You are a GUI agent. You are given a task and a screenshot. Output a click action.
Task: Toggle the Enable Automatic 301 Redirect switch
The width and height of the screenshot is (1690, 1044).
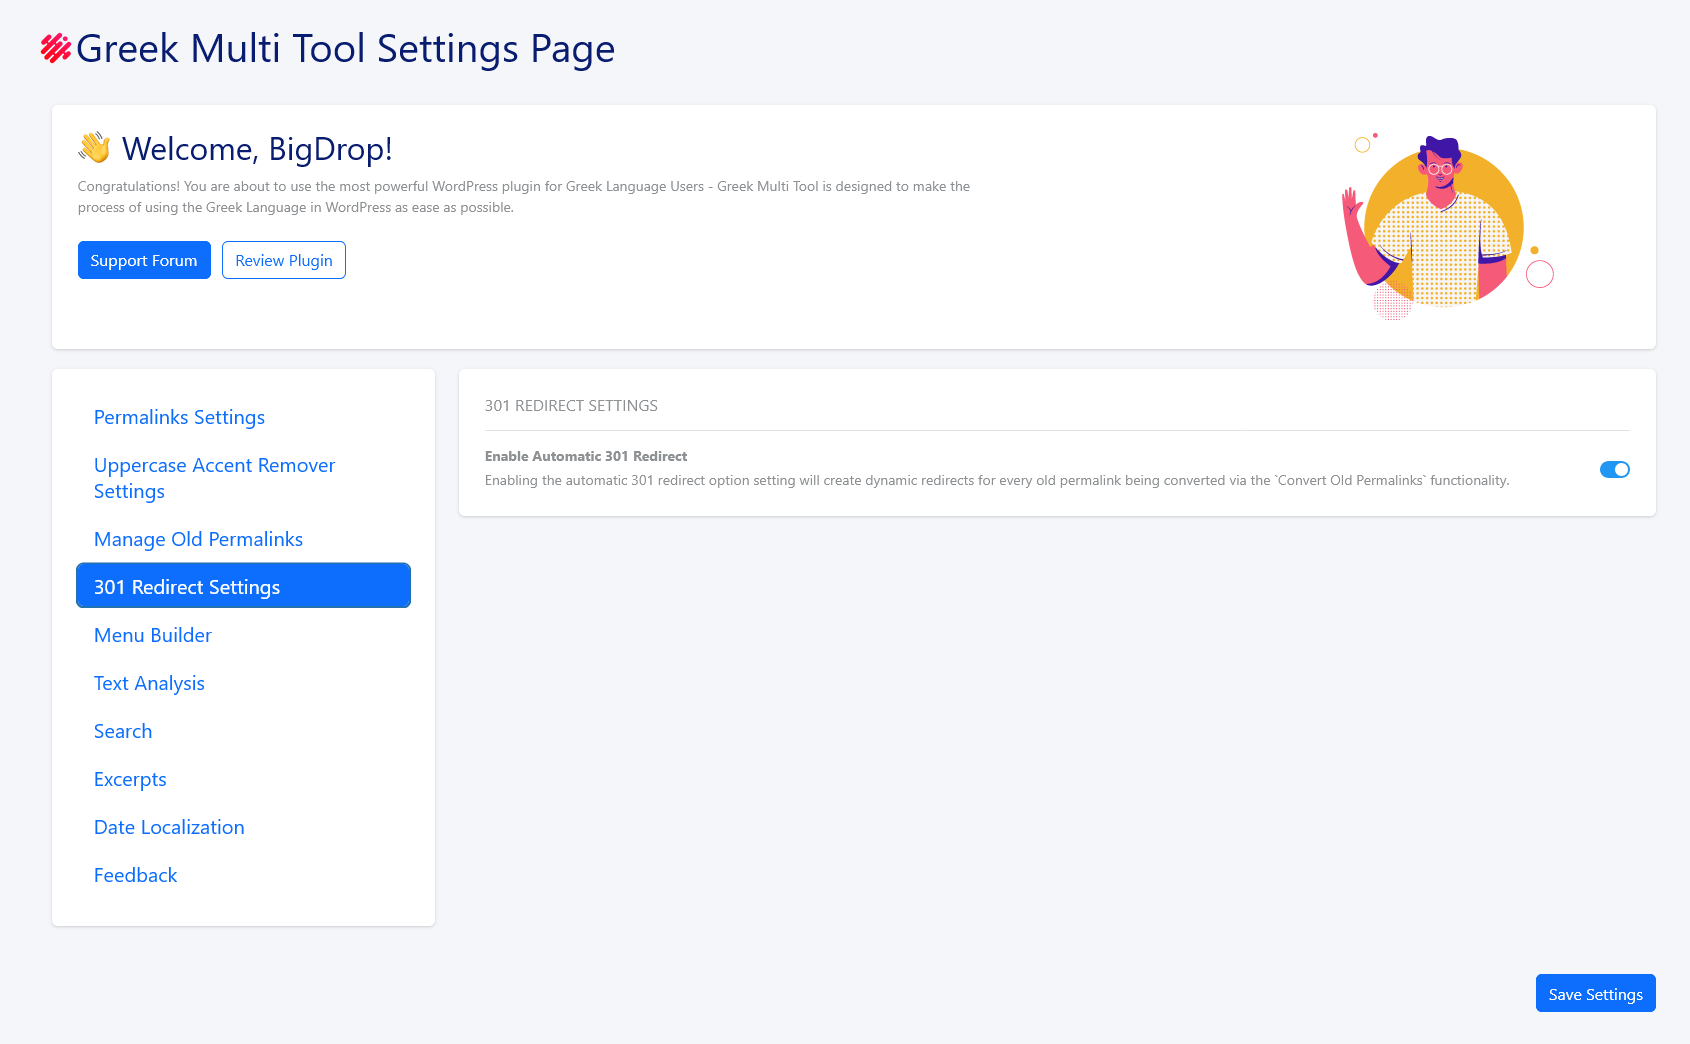click(1614, 469)
